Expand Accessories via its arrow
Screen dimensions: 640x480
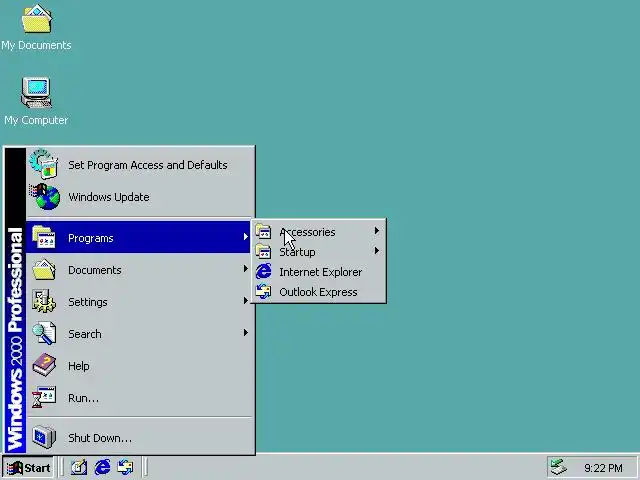pyautogui.click(x=377, y=231)
